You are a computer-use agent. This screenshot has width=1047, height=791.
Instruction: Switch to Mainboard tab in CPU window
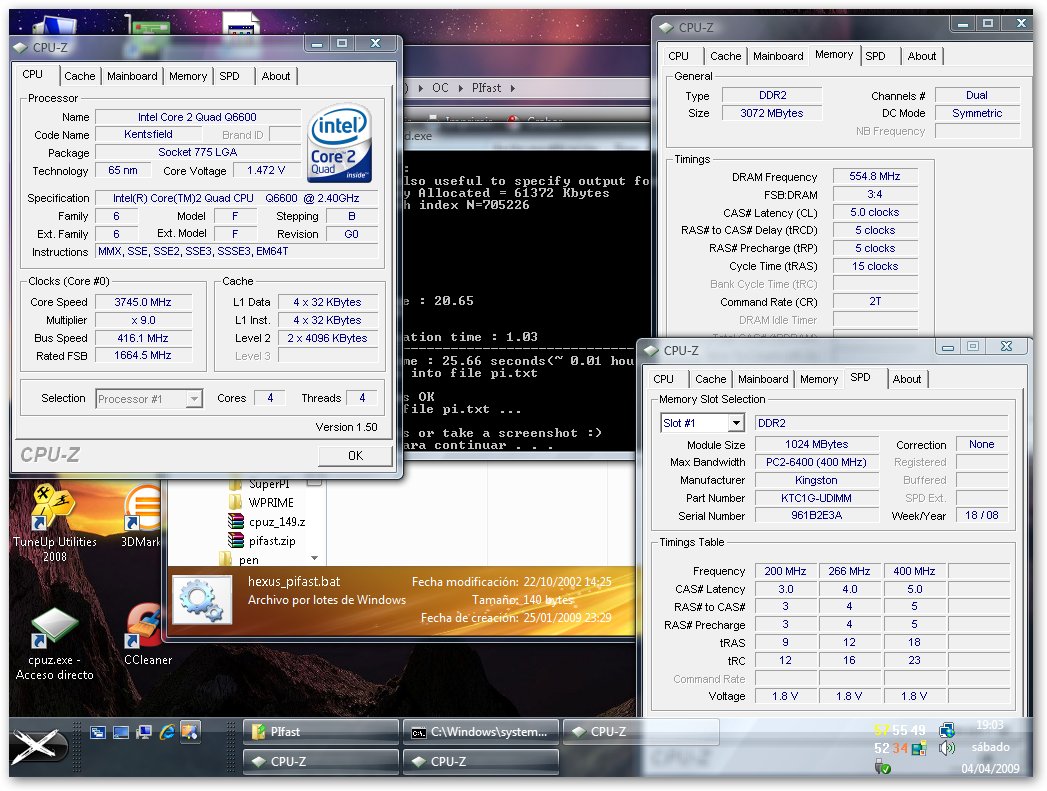[132, 76]
